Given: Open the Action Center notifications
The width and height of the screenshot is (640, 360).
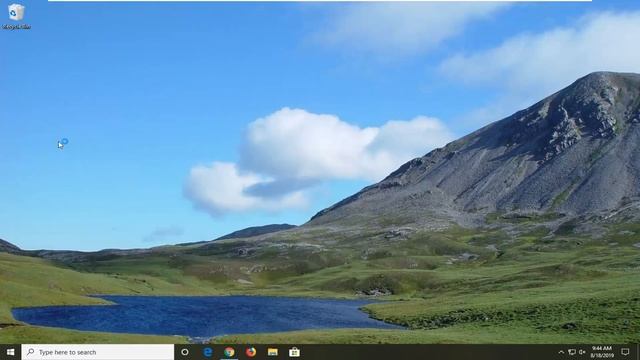Looking at the screenshot, I should (625, 352).
